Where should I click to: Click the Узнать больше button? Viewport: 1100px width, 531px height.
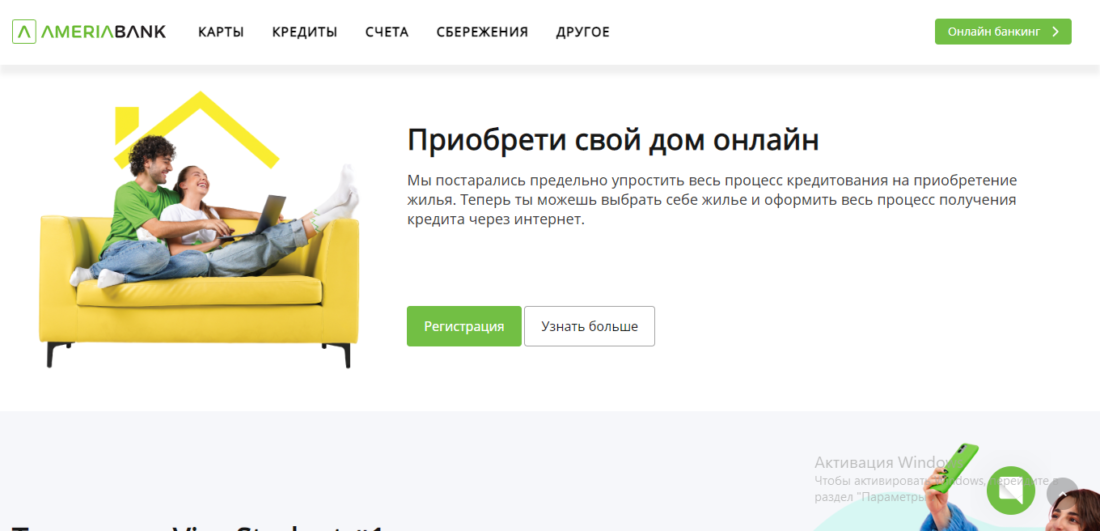click(589, 326)
